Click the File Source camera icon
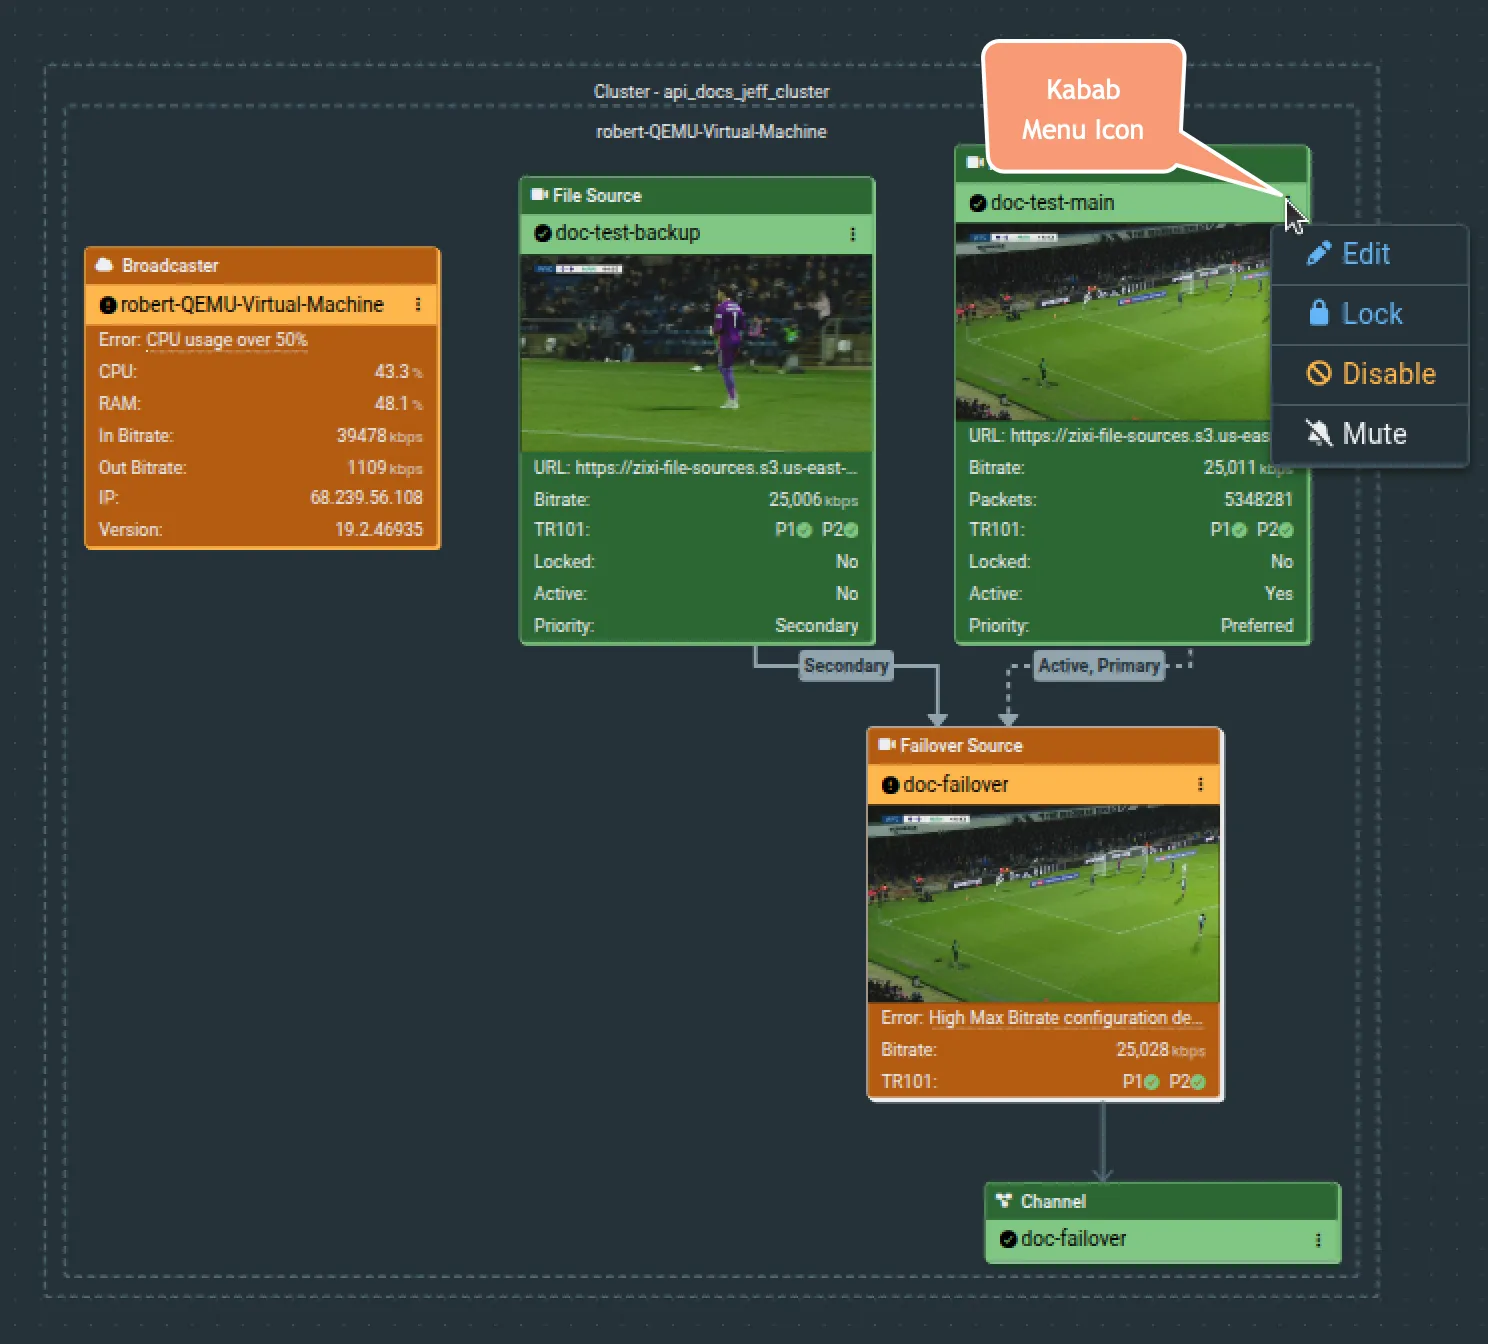1488x1344 pixels. click(x=540, y=195)
